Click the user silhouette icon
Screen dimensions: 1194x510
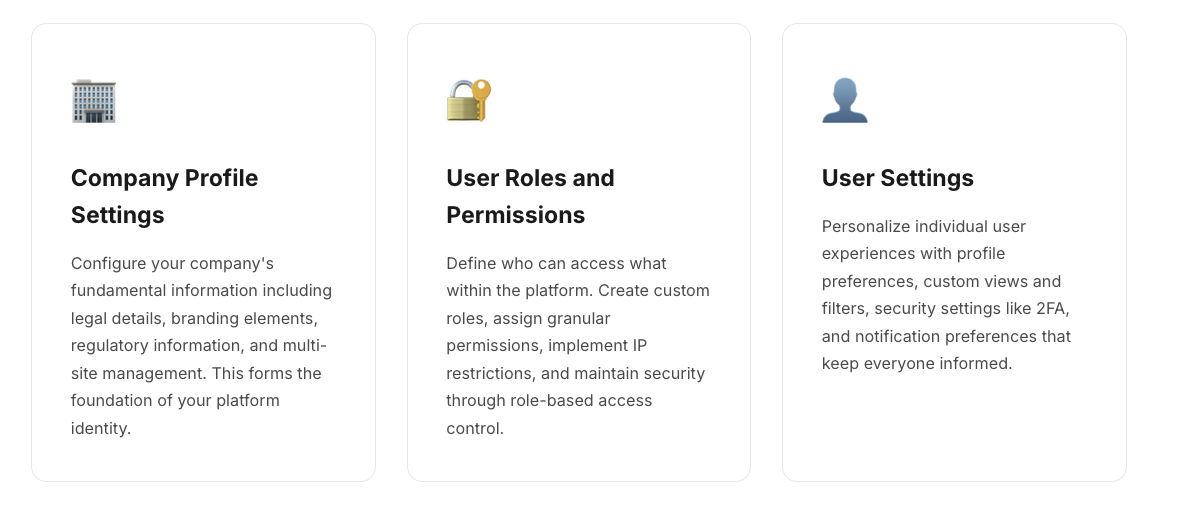[845, 101]
